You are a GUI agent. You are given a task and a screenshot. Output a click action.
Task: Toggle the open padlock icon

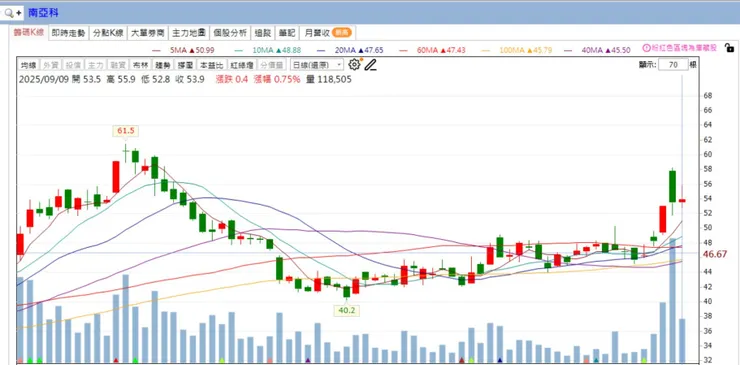[x=730, y=48]
